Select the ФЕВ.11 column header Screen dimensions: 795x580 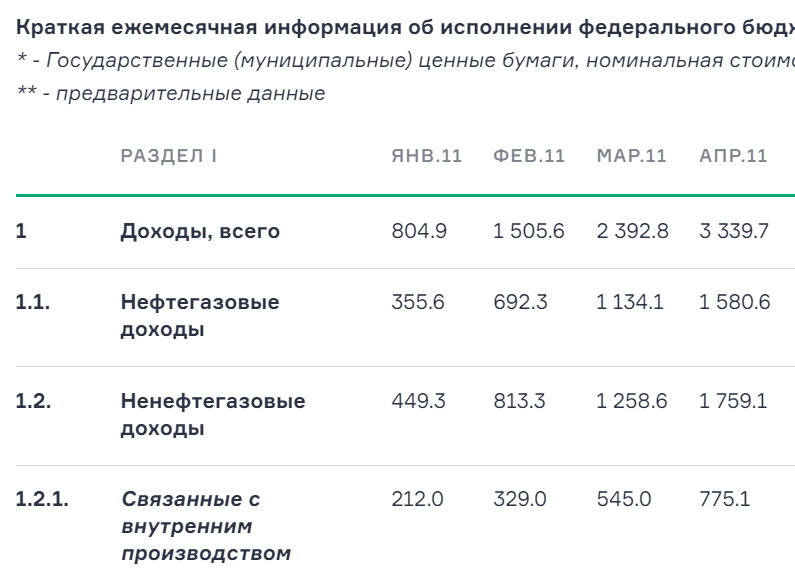(529, 156)
